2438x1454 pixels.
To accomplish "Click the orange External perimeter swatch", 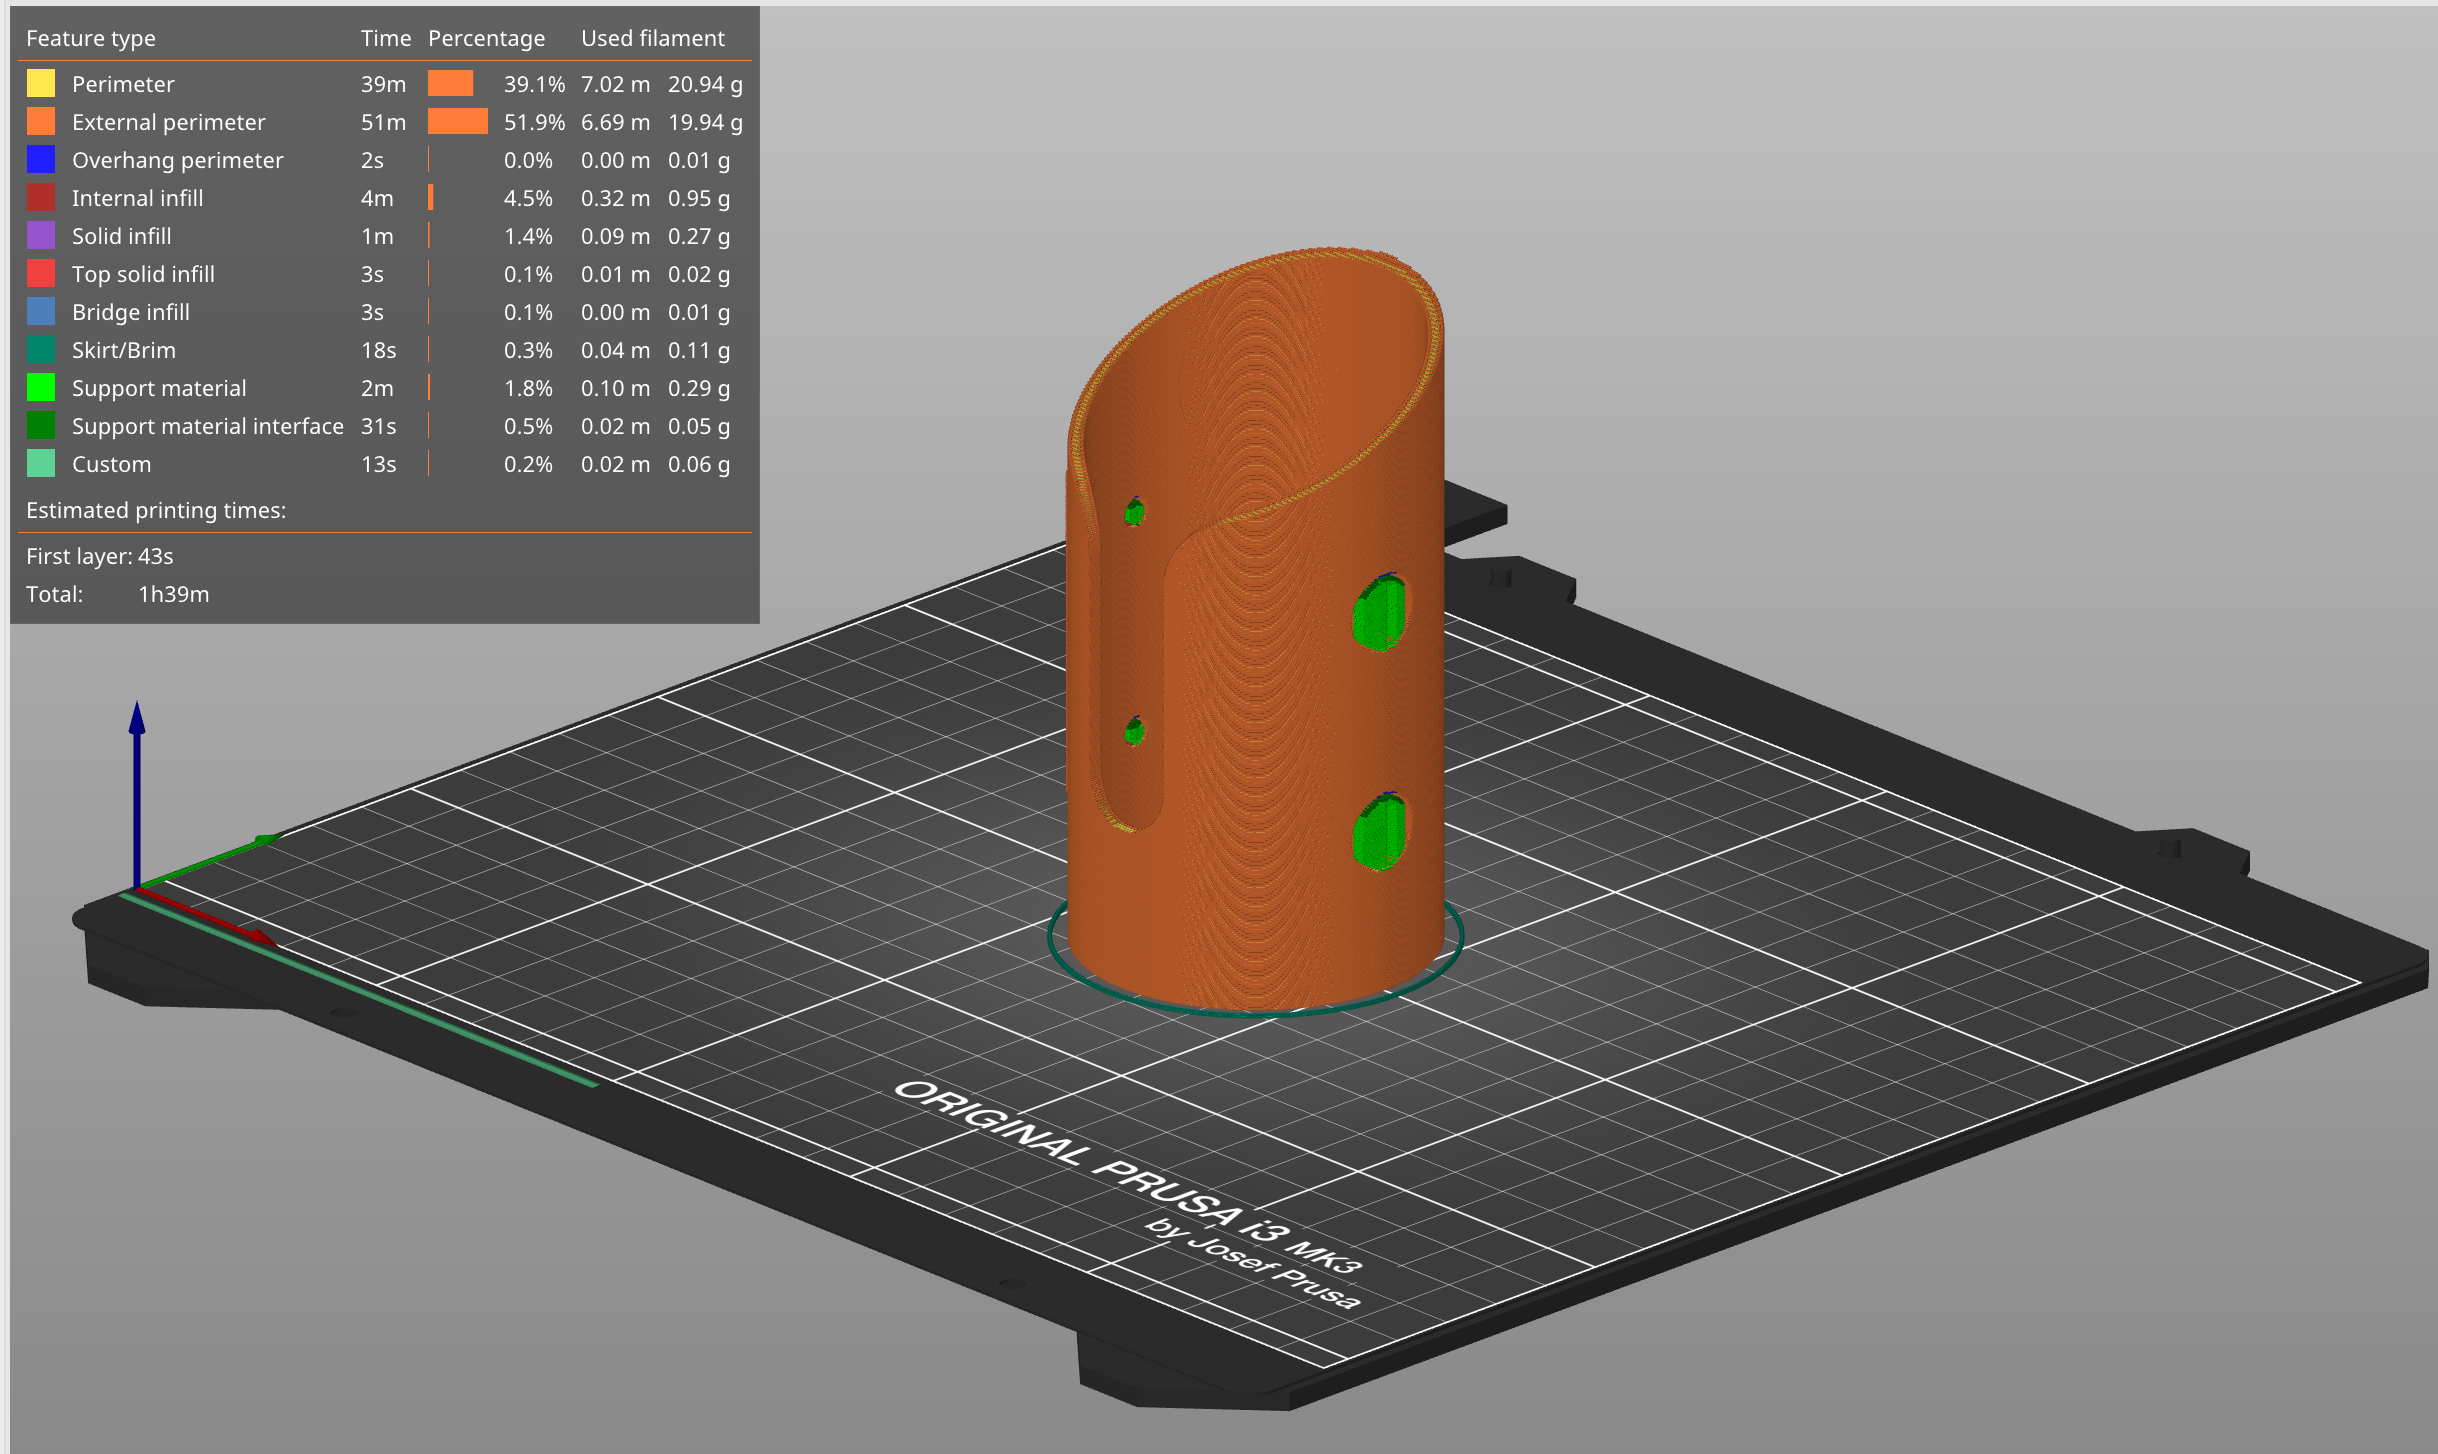I will click(x=41, y=121).
